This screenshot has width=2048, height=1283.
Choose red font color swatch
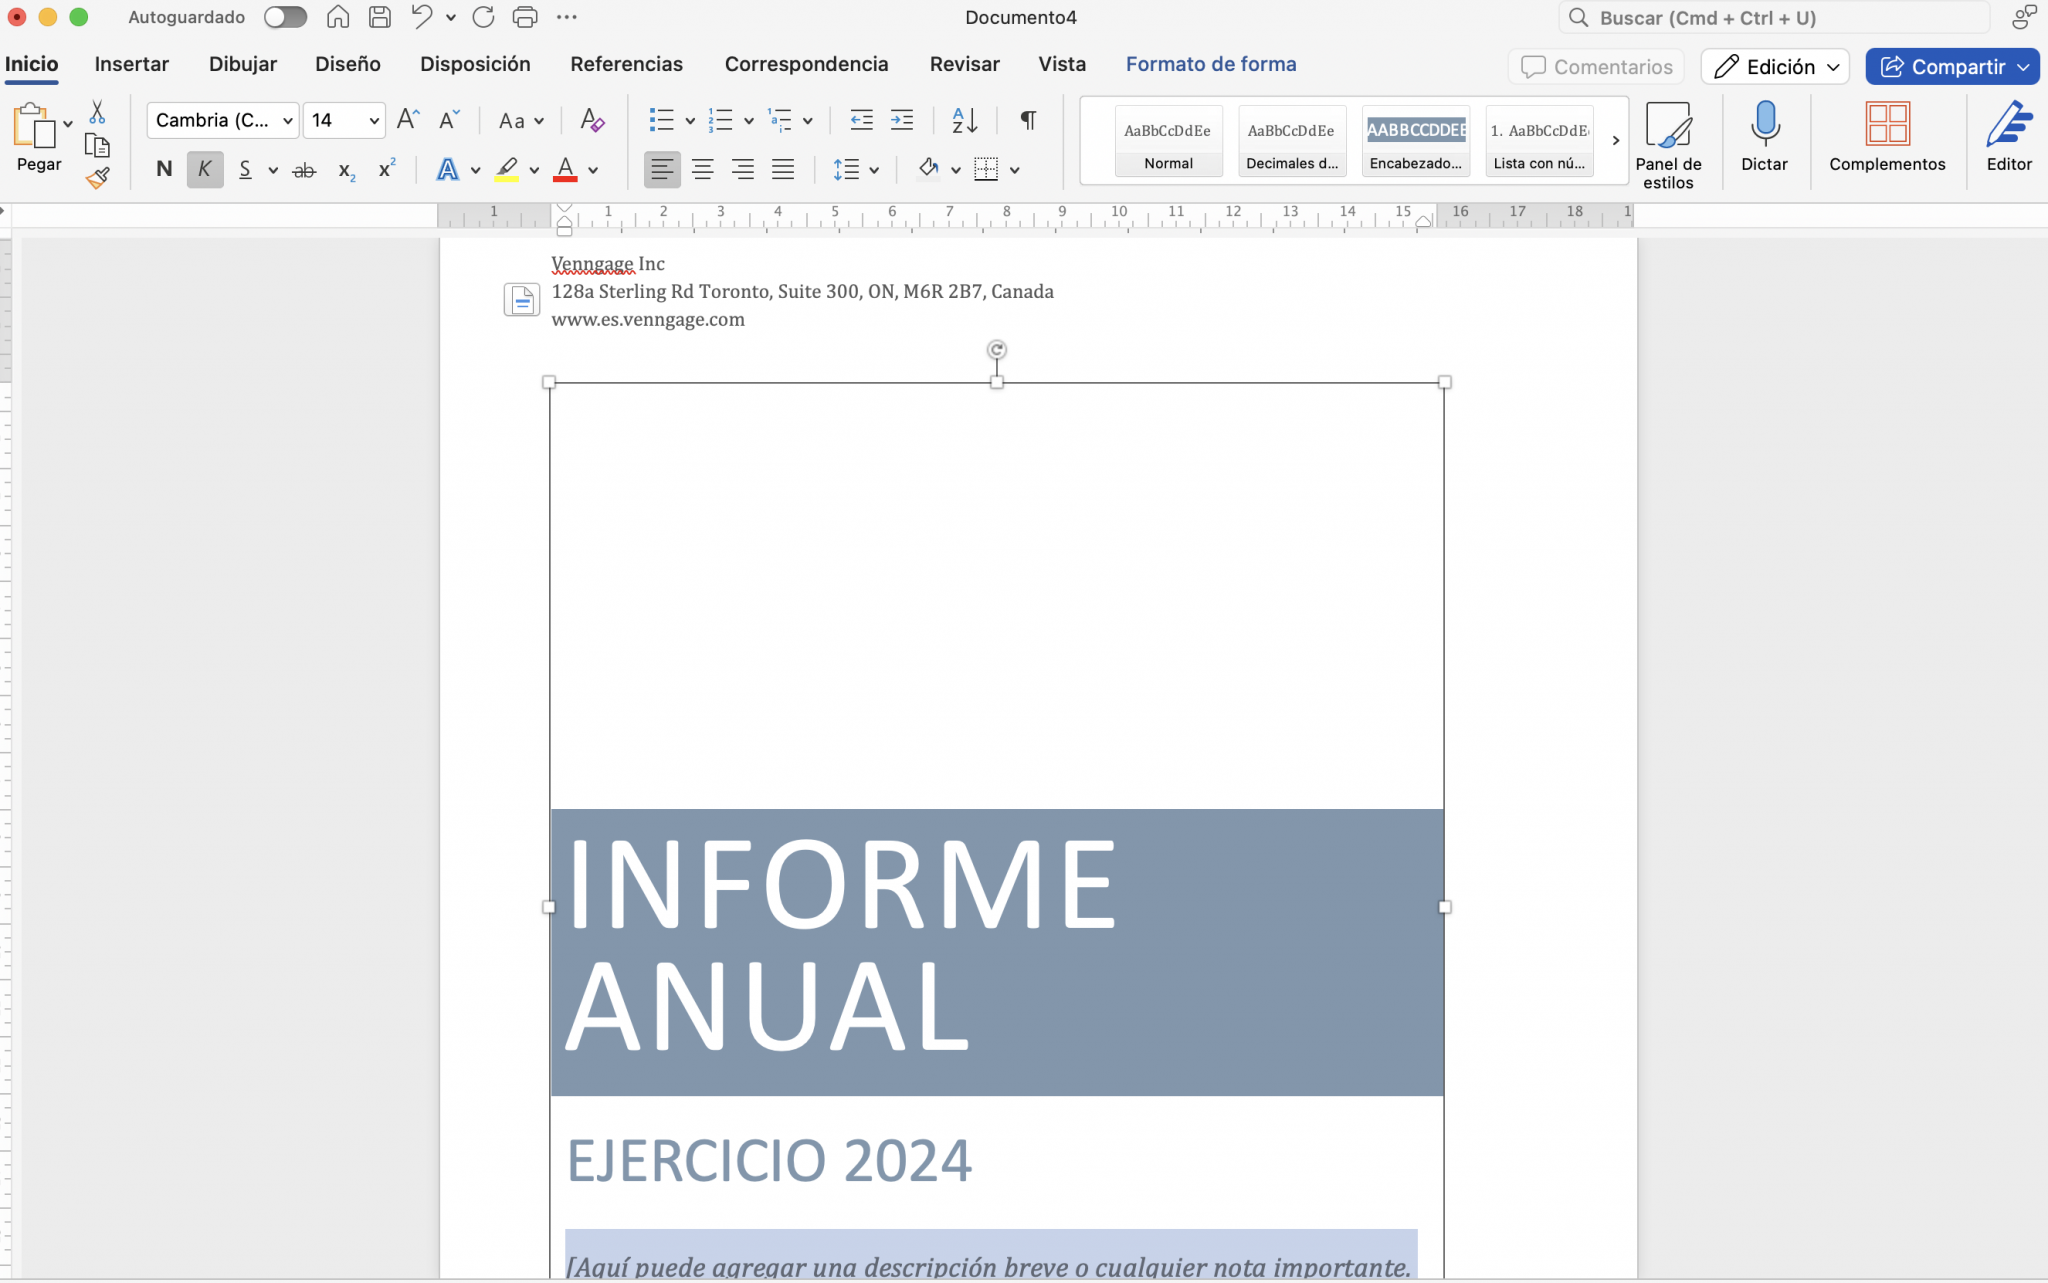tap(565, 169)
